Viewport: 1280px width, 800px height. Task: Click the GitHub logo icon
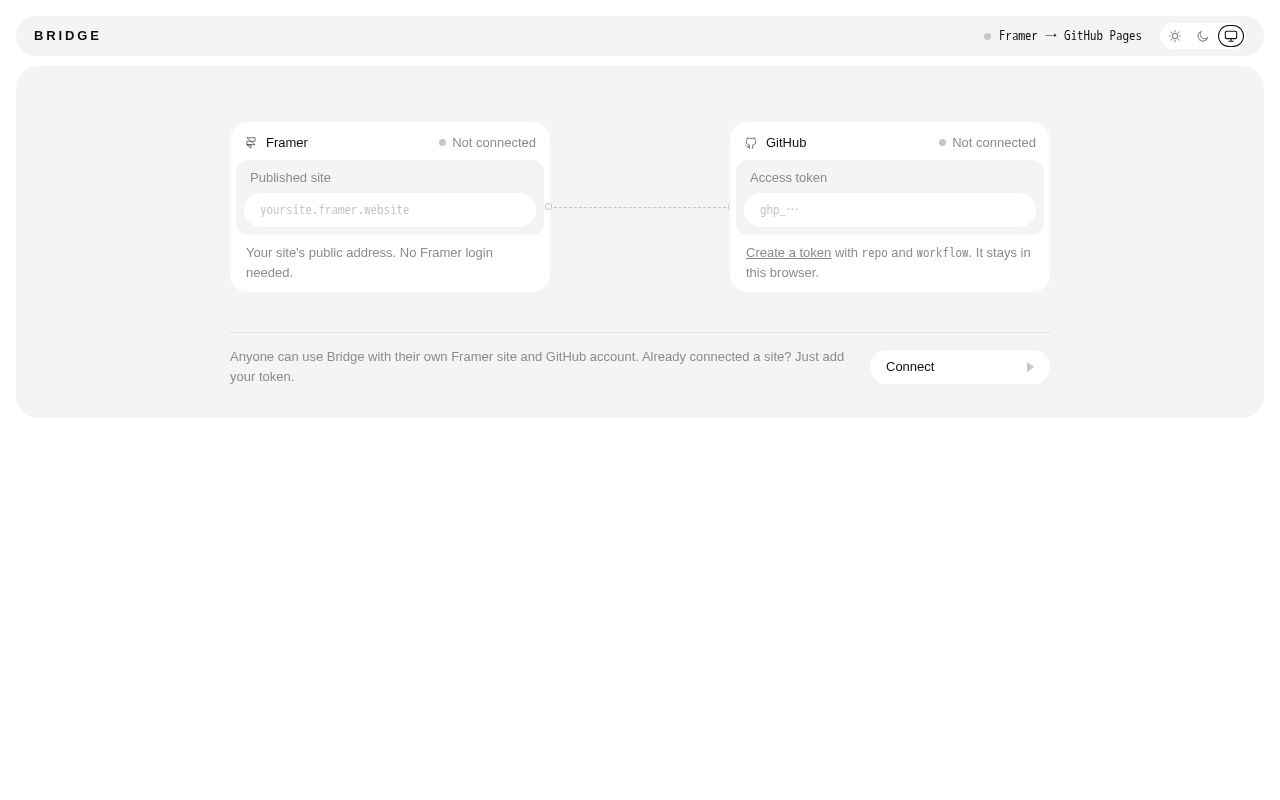751,143
